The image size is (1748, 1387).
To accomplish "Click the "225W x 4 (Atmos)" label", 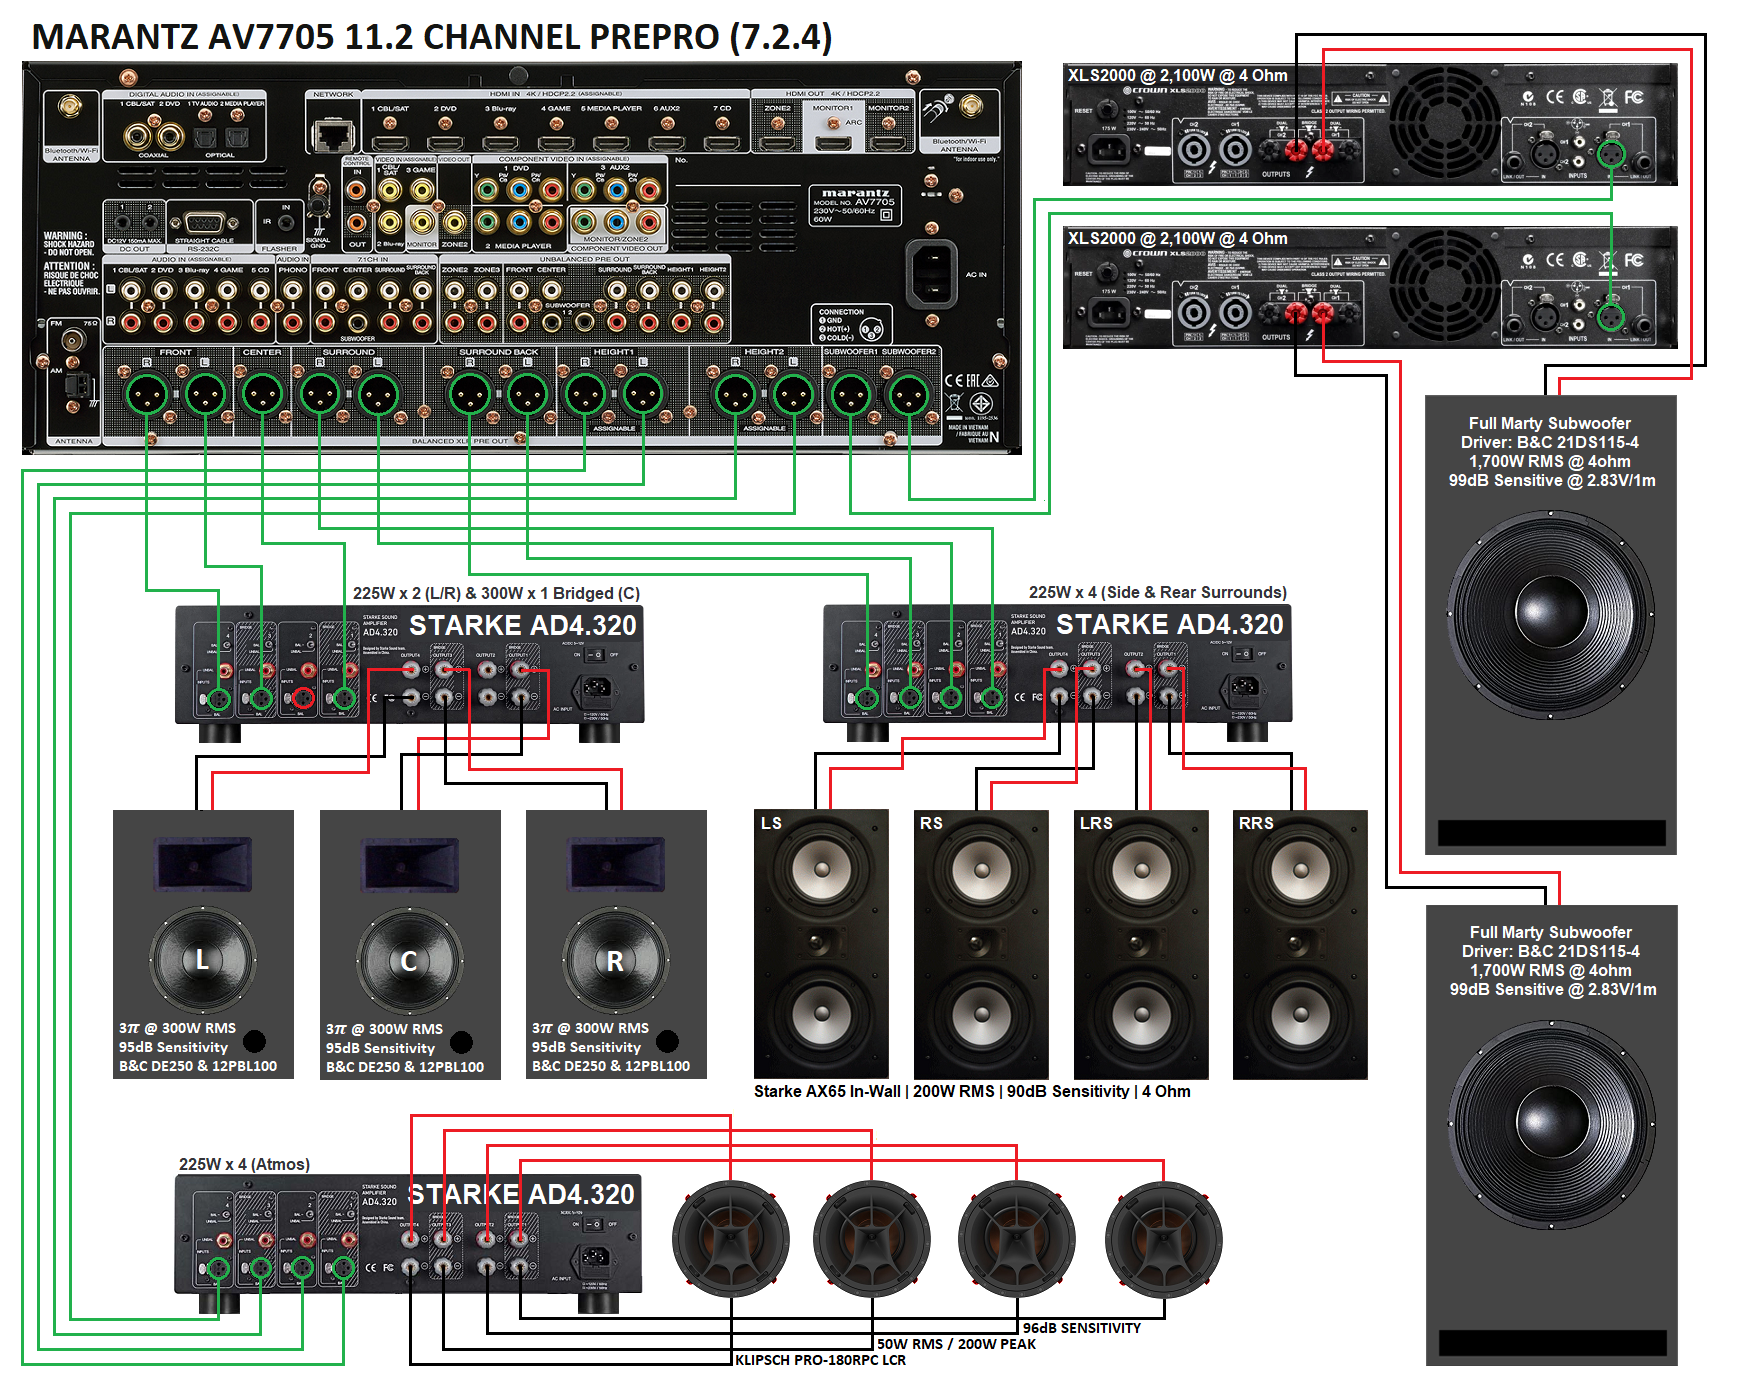I will tap(244, 1164).
